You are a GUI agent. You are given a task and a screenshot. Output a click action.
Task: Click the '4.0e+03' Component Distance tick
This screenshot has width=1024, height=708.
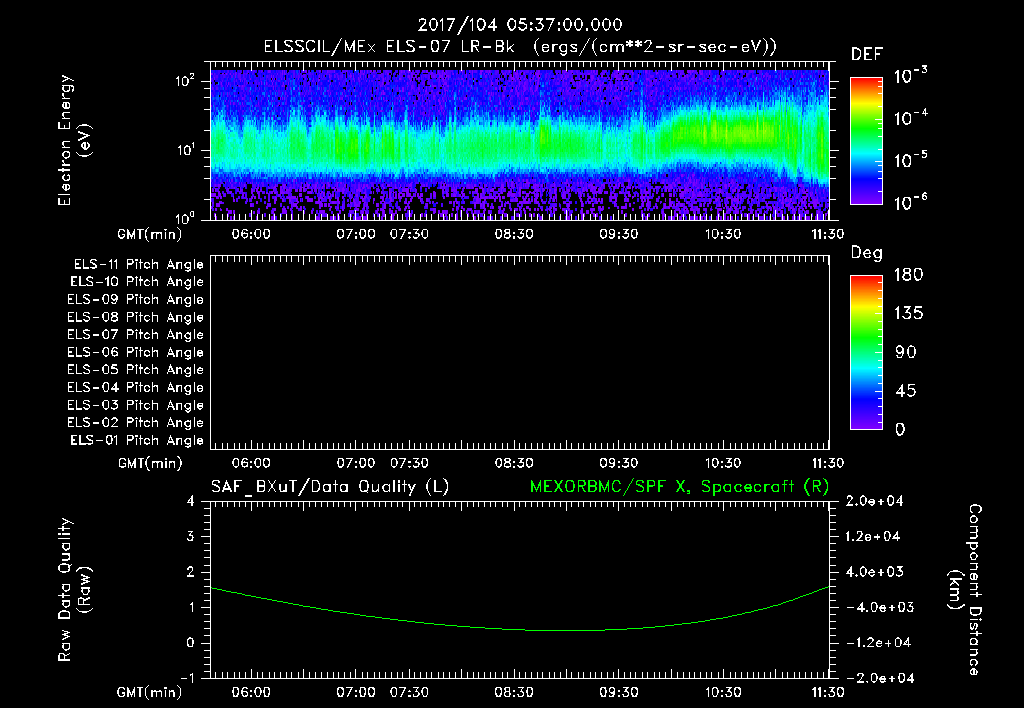coord(874,571)
